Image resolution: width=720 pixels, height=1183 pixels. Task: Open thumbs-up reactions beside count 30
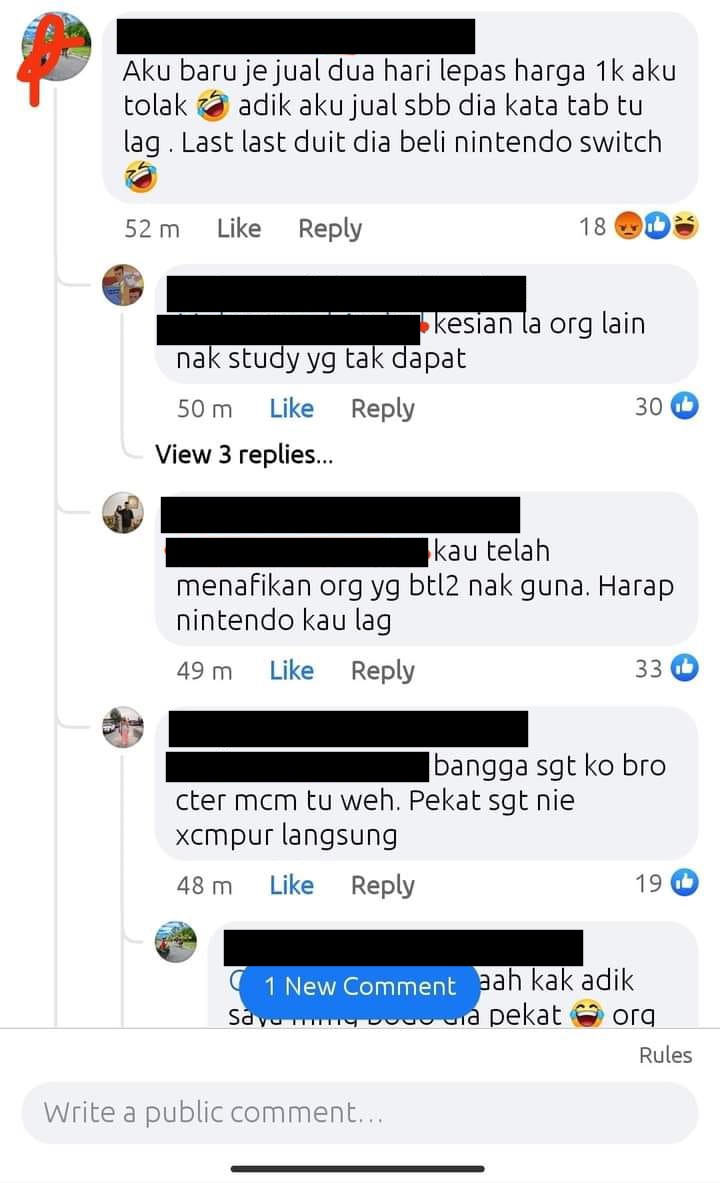pos(685,406)
